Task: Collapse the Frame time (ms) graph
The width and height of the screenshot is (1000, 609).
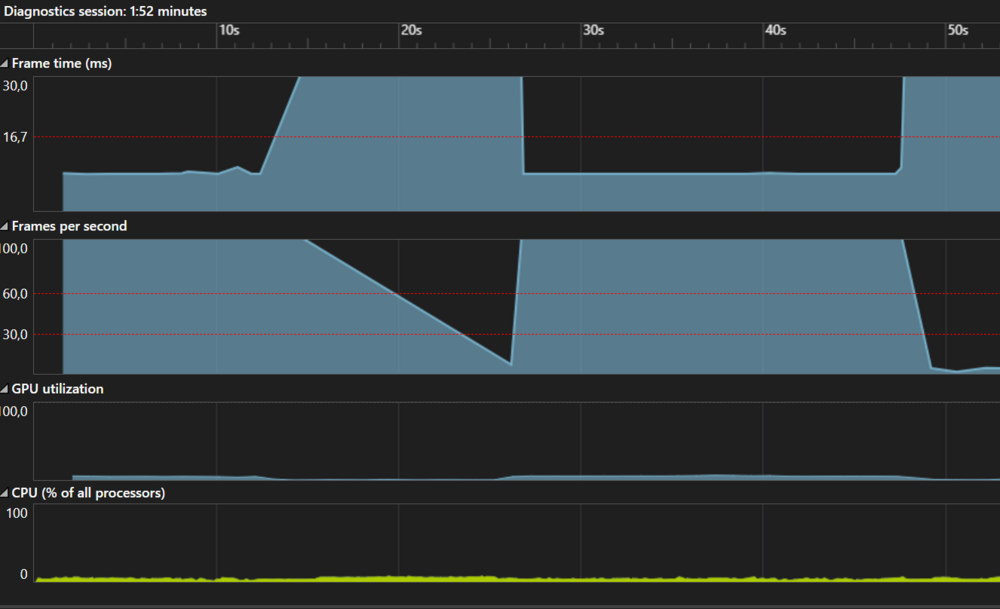Action: [x=4, y=63]
